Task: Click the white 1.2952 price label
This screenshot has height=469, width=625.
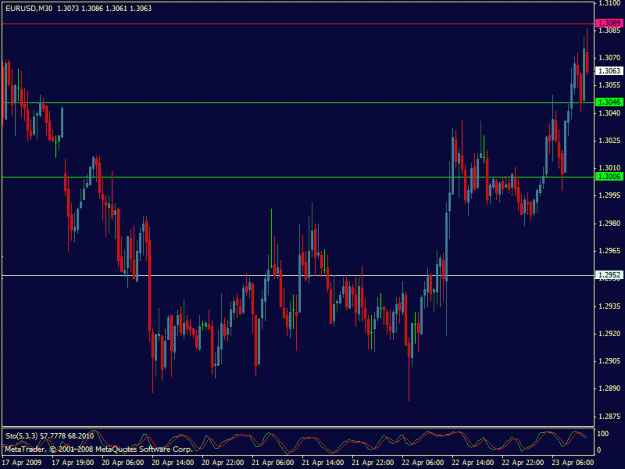Action: [608, 275]
